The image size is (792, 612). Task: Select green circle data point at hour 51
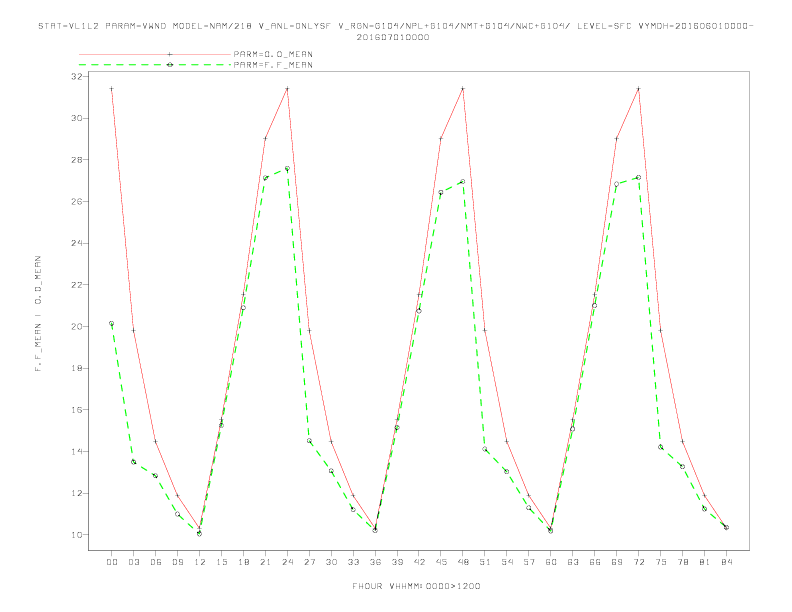(485, 449)
